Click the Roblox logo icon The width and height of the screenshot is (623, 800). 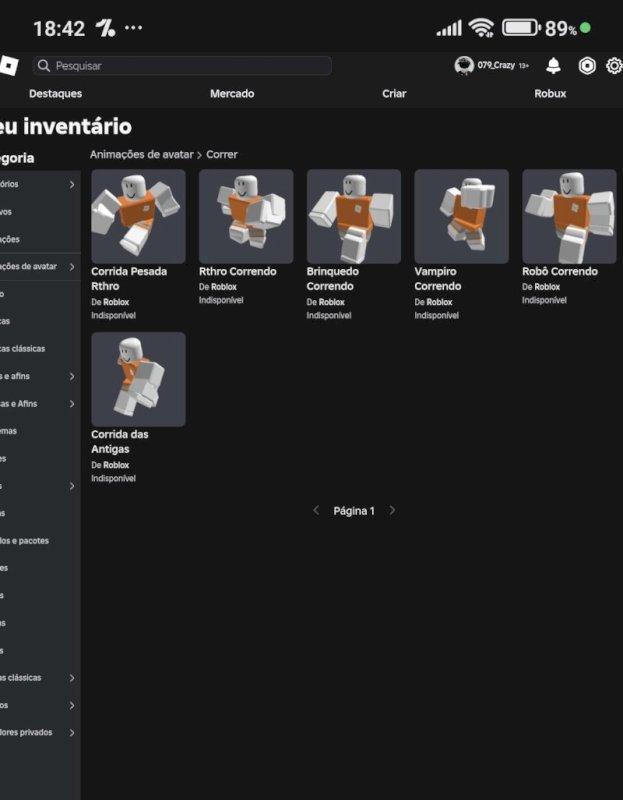click(x=8, y=65)
